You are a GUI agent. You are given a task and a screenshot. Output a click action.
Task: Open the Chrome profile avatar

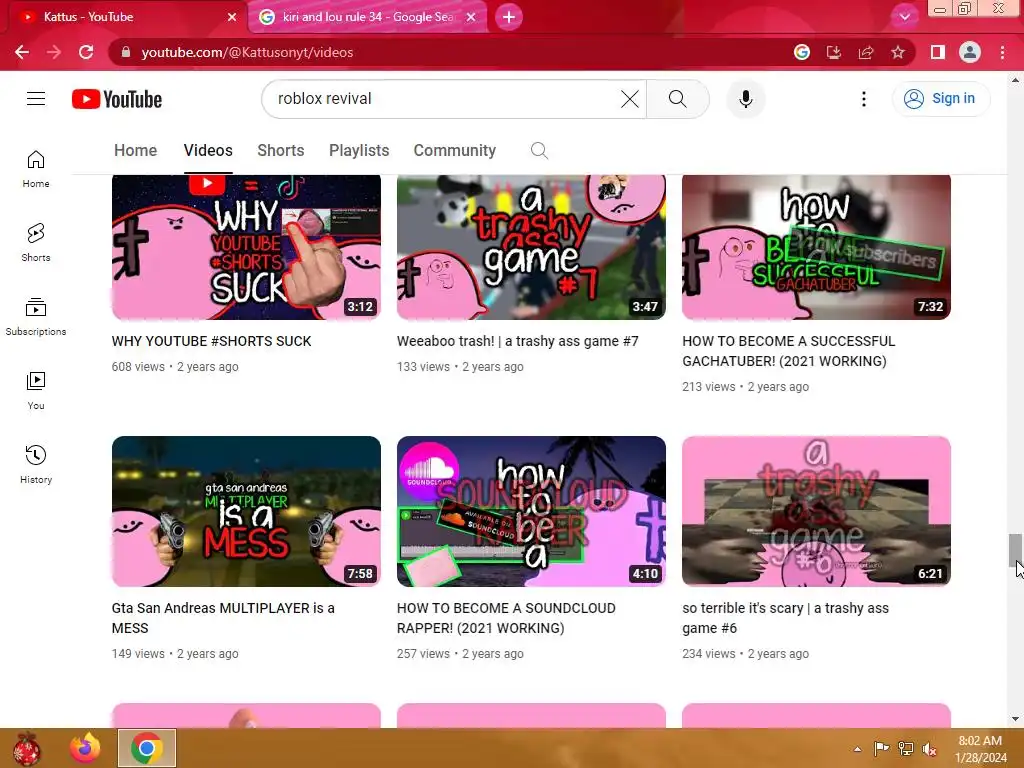coord(970,52)
